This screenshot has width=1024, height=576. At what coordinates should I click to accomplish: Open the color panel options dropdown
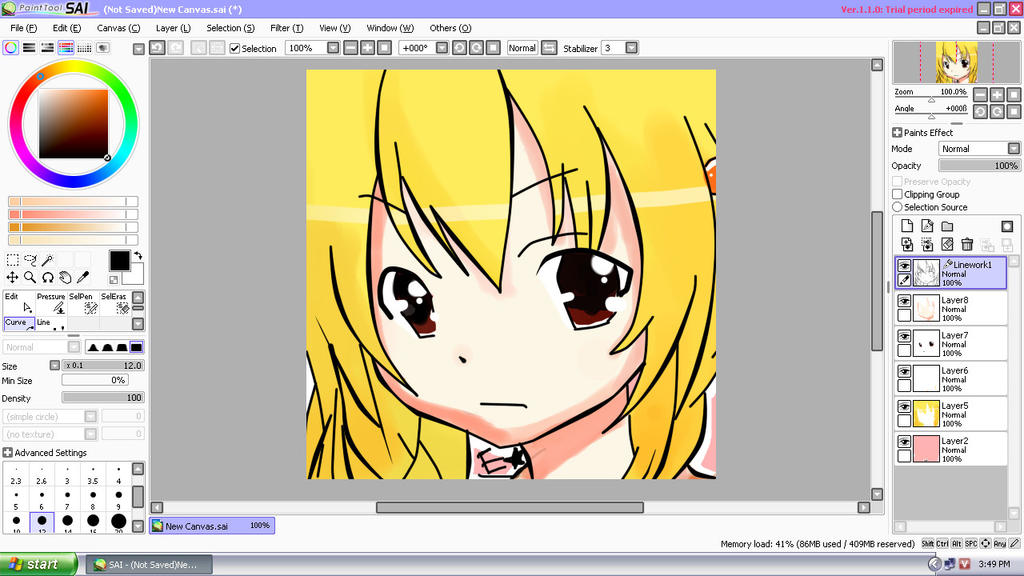pos(138,49)
